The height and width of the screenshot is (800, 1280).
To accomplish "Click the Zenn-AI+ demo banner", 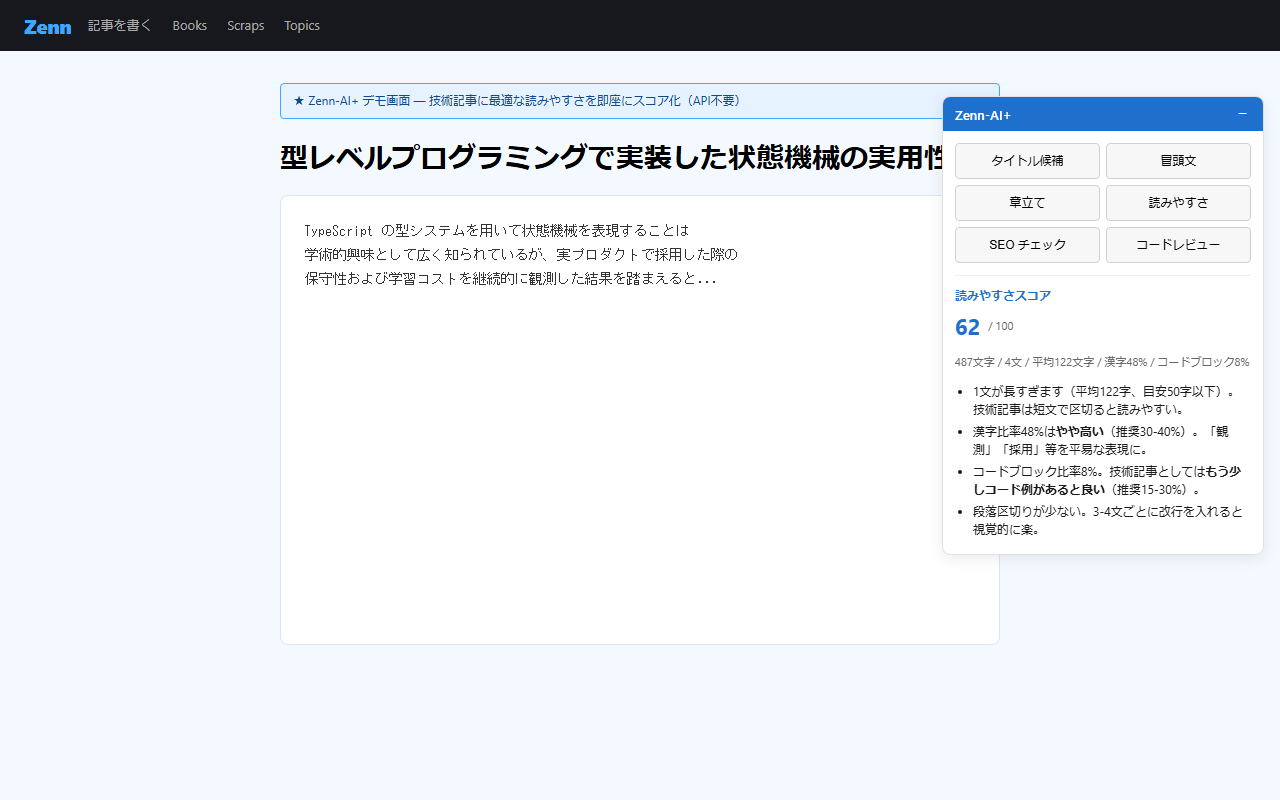I will [640, 101].
